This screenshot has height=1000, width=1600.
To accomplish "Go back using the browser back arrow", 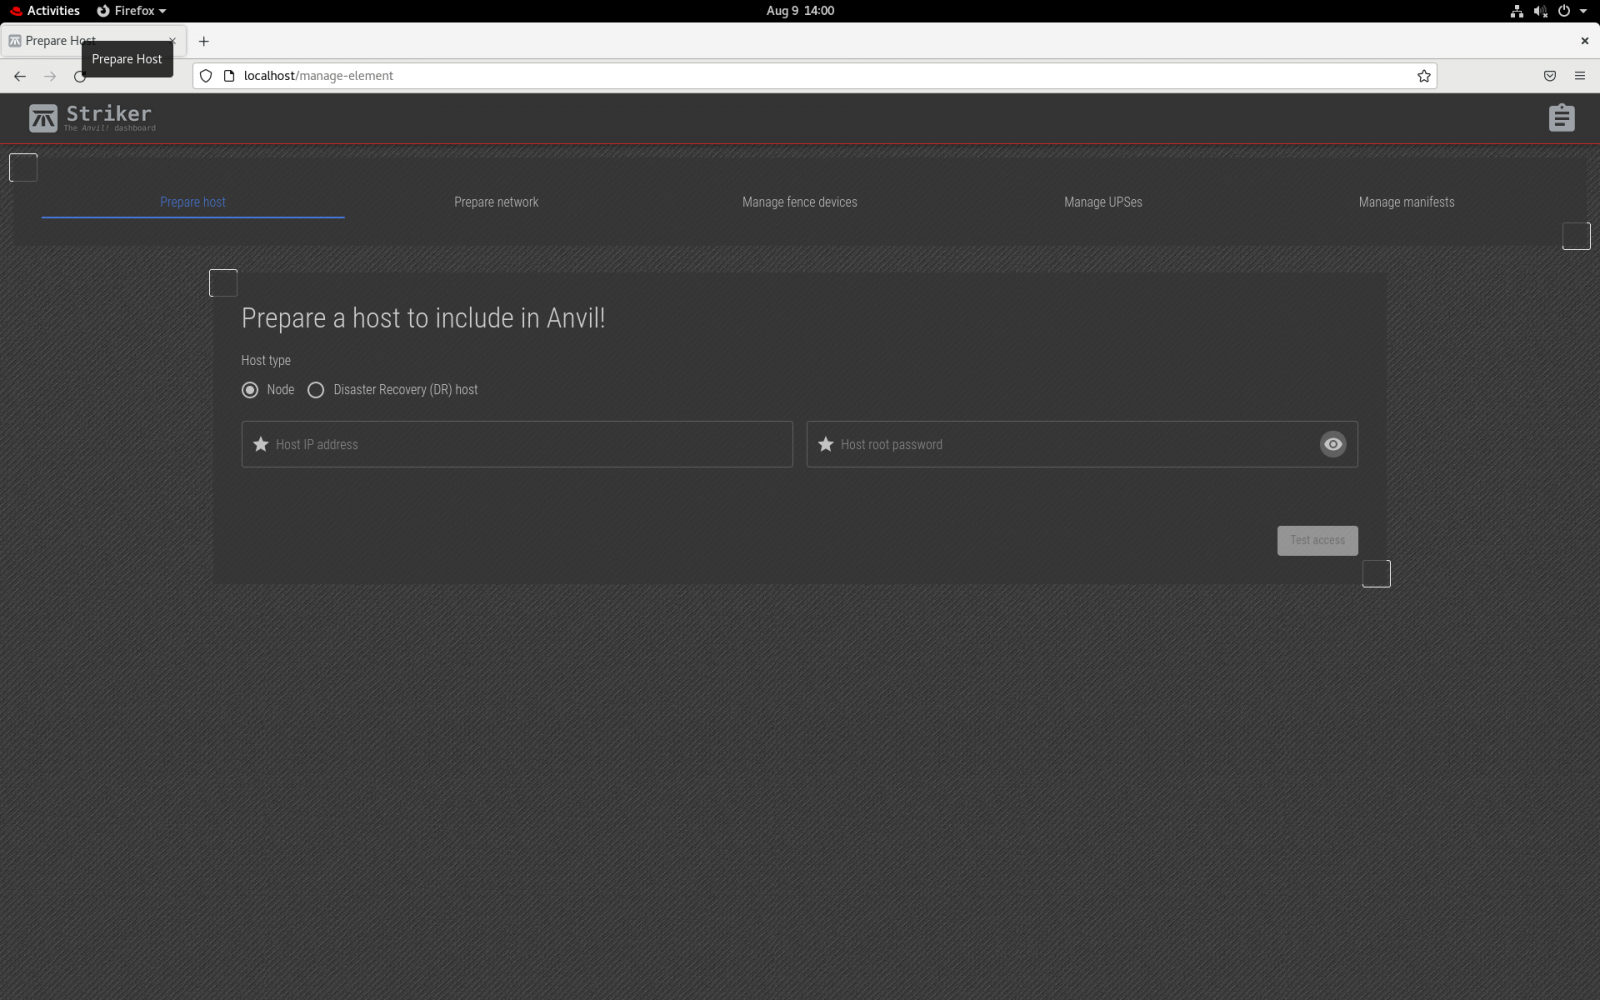I will (x=20, y=76).
